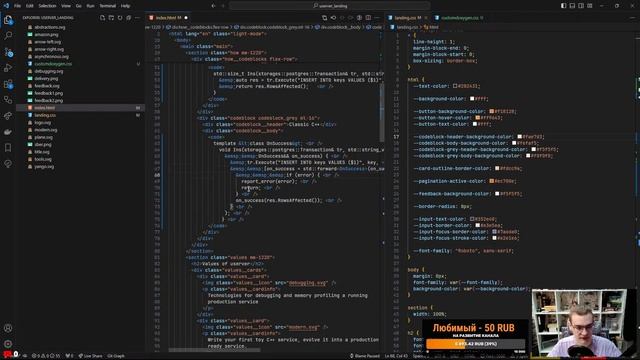This screenshot has width=640, height=360.
Task: Click the Ln 68, Col 43 cursor position
Action: (x=396, y=356)
